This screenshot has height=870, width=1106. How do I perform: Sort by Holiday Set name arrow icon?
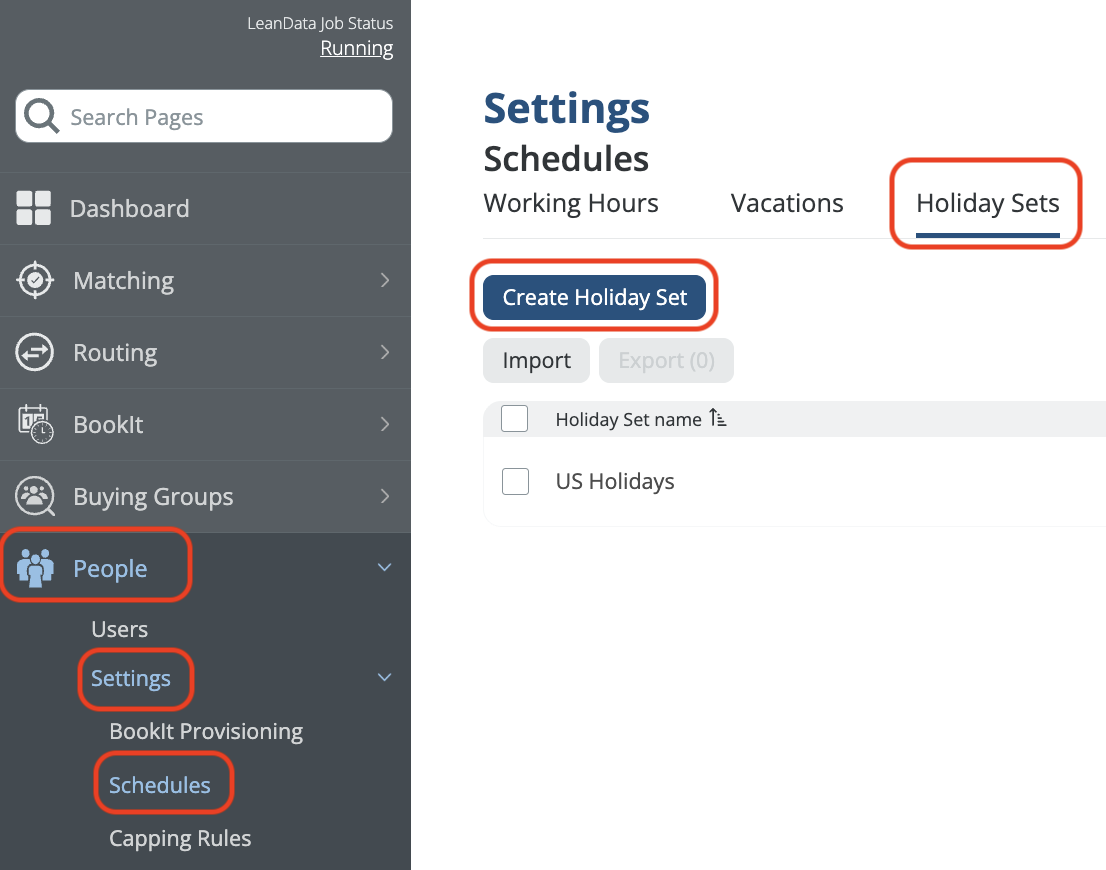718,419
